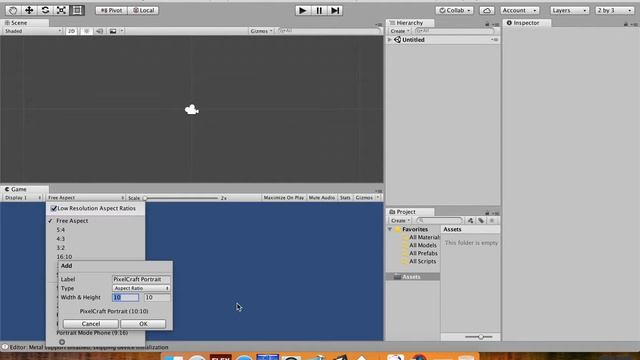Toggle the Pivot handle position button
Screen dimensions: 640x360
click(111, 10)
